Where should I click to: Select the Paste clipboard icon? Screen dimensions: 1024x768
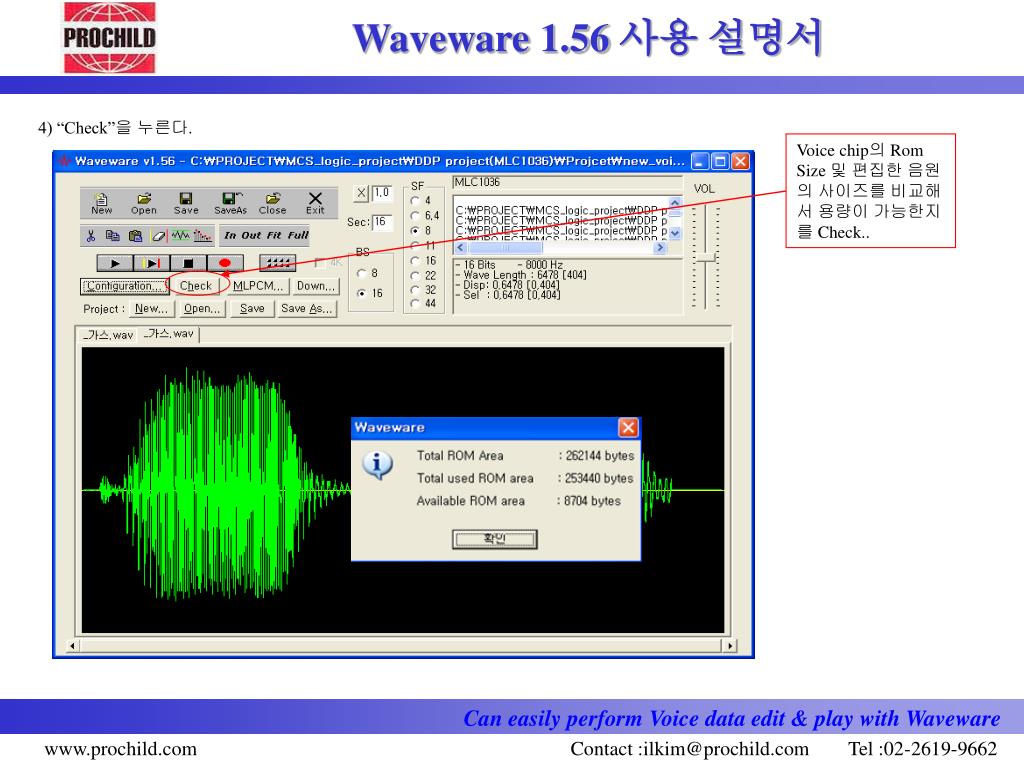tap(135, 236)
